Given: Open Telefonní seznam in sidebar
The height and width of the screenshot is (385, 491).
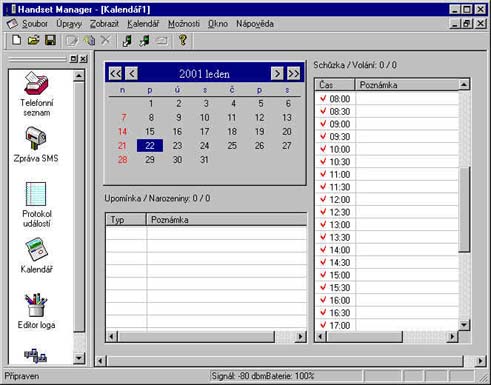Looking at the screenshot, I should pyautogui.click(x=36, y=93).
